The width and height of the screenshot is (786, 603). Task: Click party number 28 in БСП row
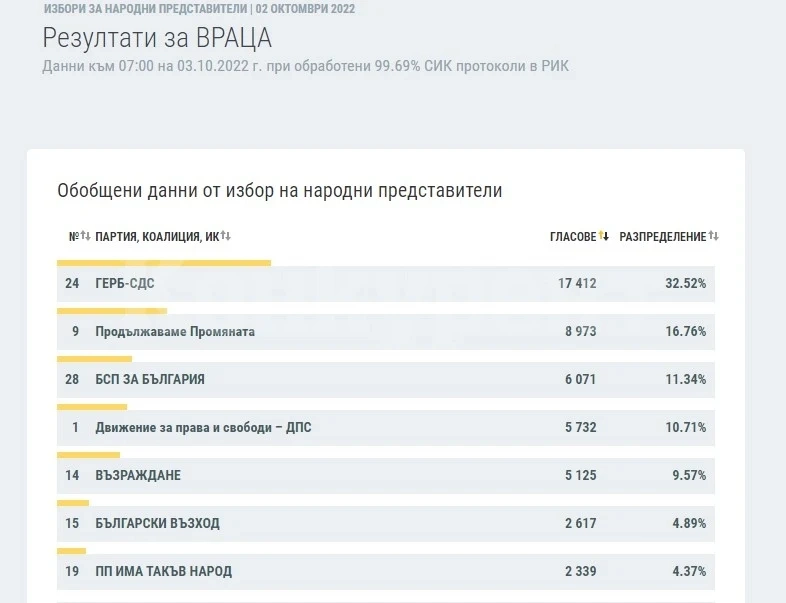[x=72, y=379]
